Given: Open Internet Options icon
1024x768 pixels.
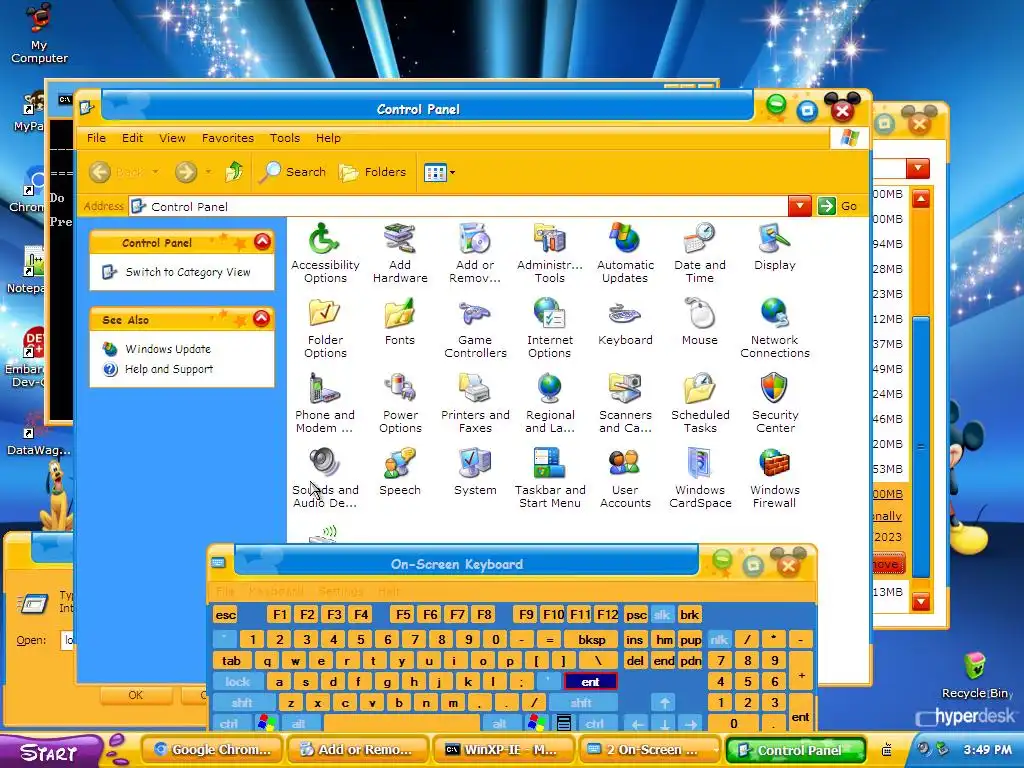Looking at the screenshot, I should (x=550, y=328).
